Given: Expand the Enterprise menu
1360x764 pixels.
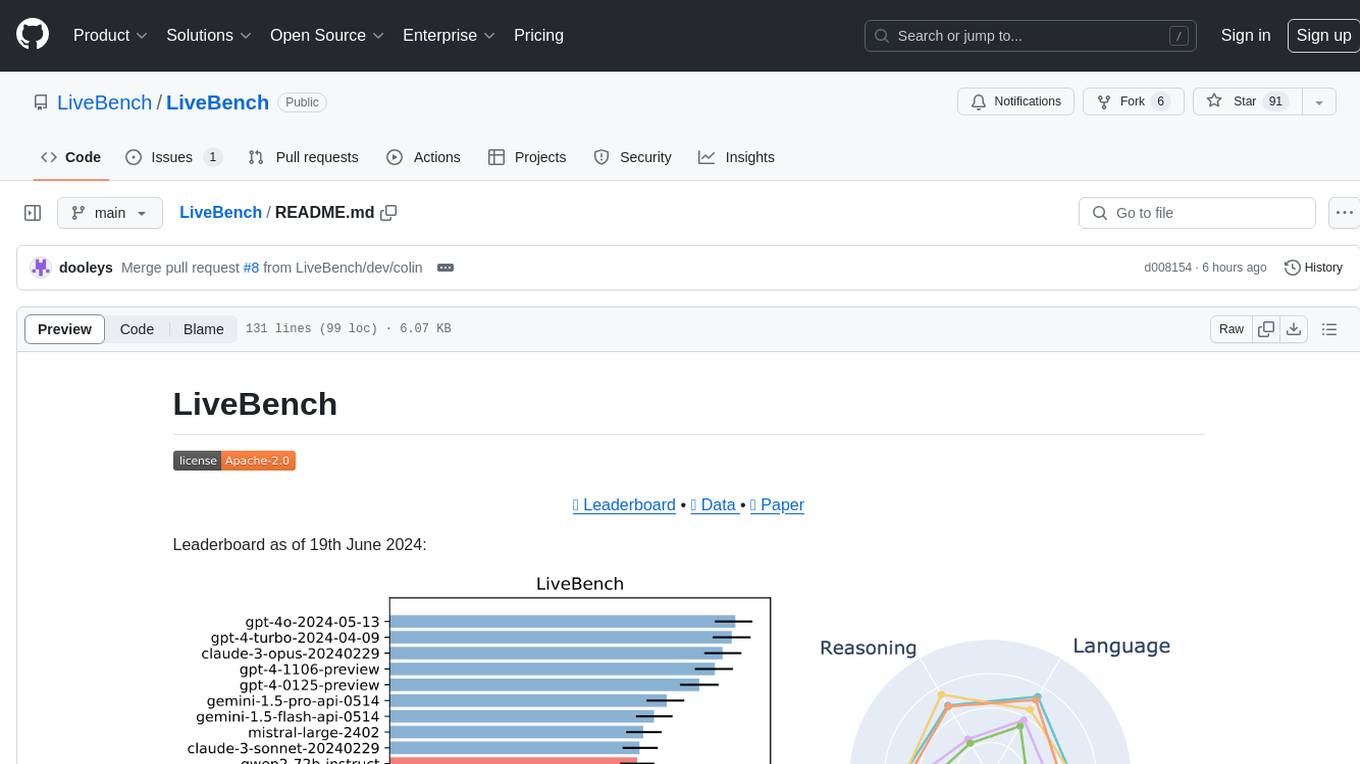Looking at the screenshot, I should point(449,35).
